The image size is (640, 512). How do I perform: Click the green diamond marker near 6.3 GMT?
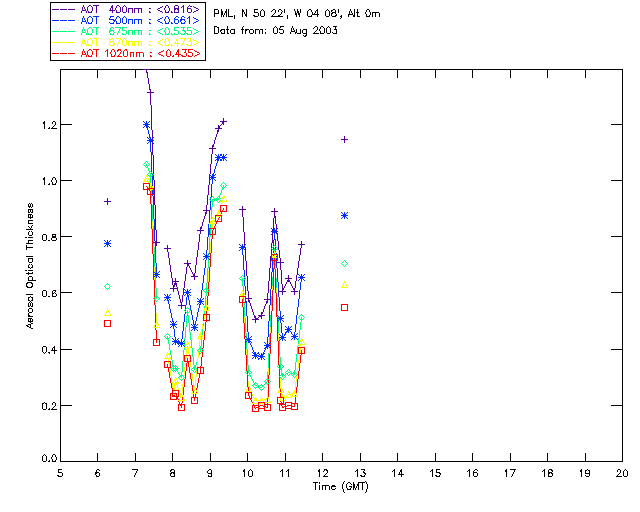coord(107,286)
